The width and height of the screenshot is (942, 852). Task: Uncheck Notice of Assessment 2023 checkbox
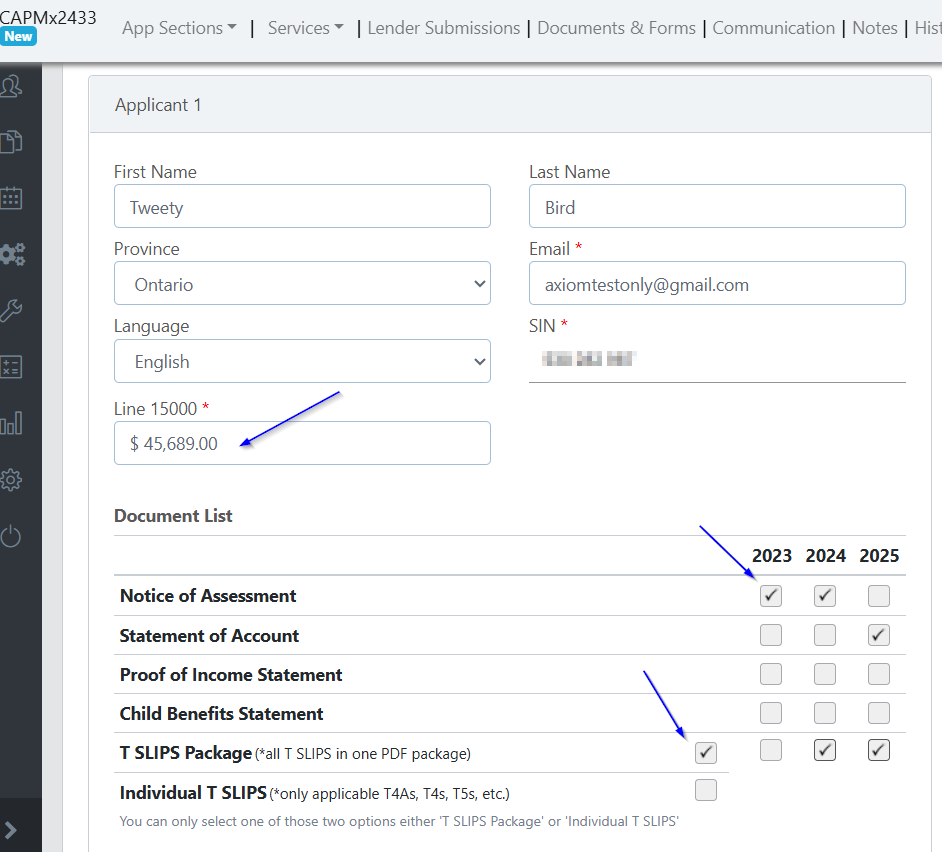[770, 596]
